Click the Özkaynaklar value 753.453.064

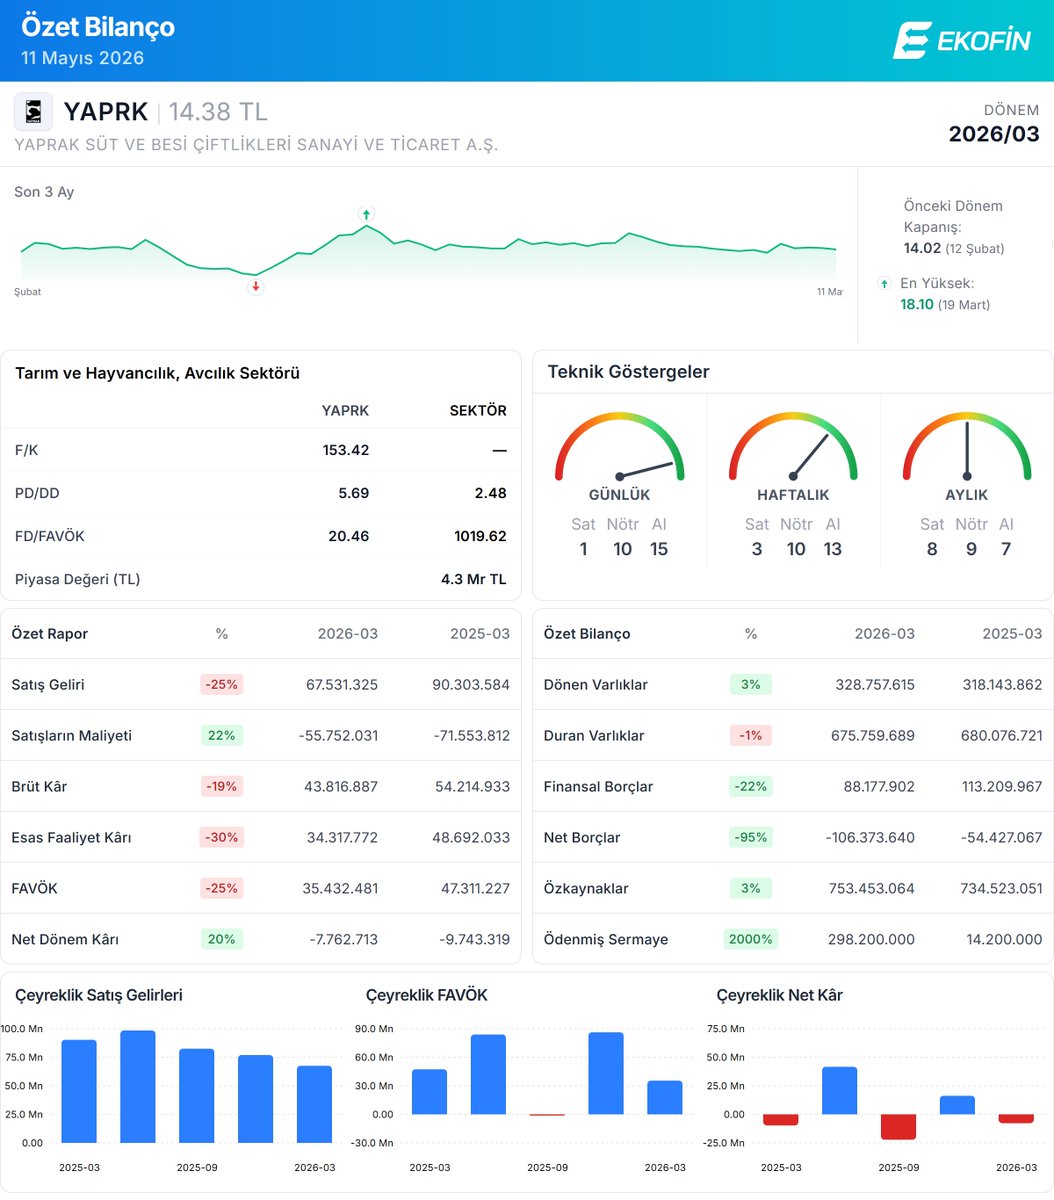coord(872,889)
